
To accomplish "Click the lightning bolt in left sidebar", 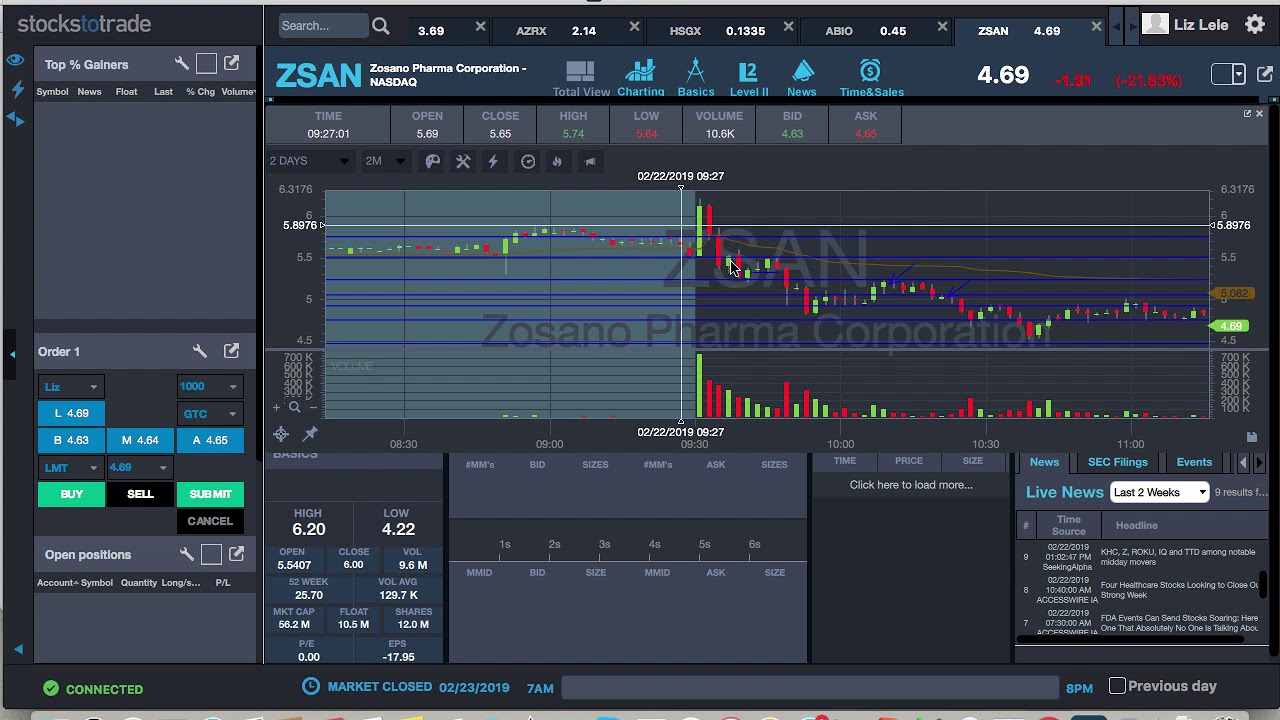I will (x=17, y=90).
